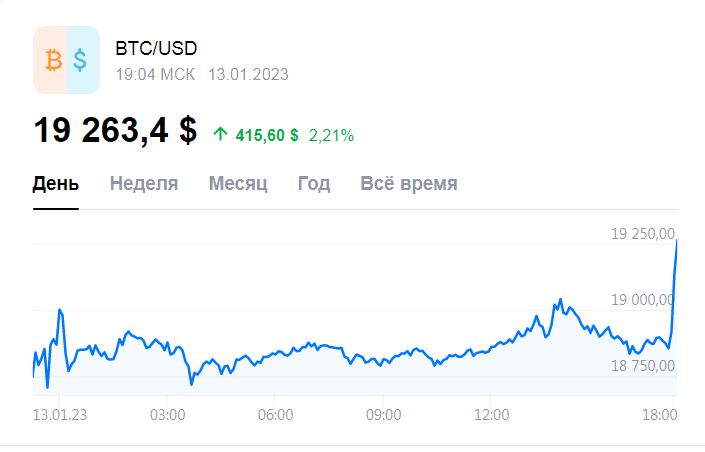Select the Всё время tab
The height and width of the screenshot is (452, 705).
[x=409, y=183]
